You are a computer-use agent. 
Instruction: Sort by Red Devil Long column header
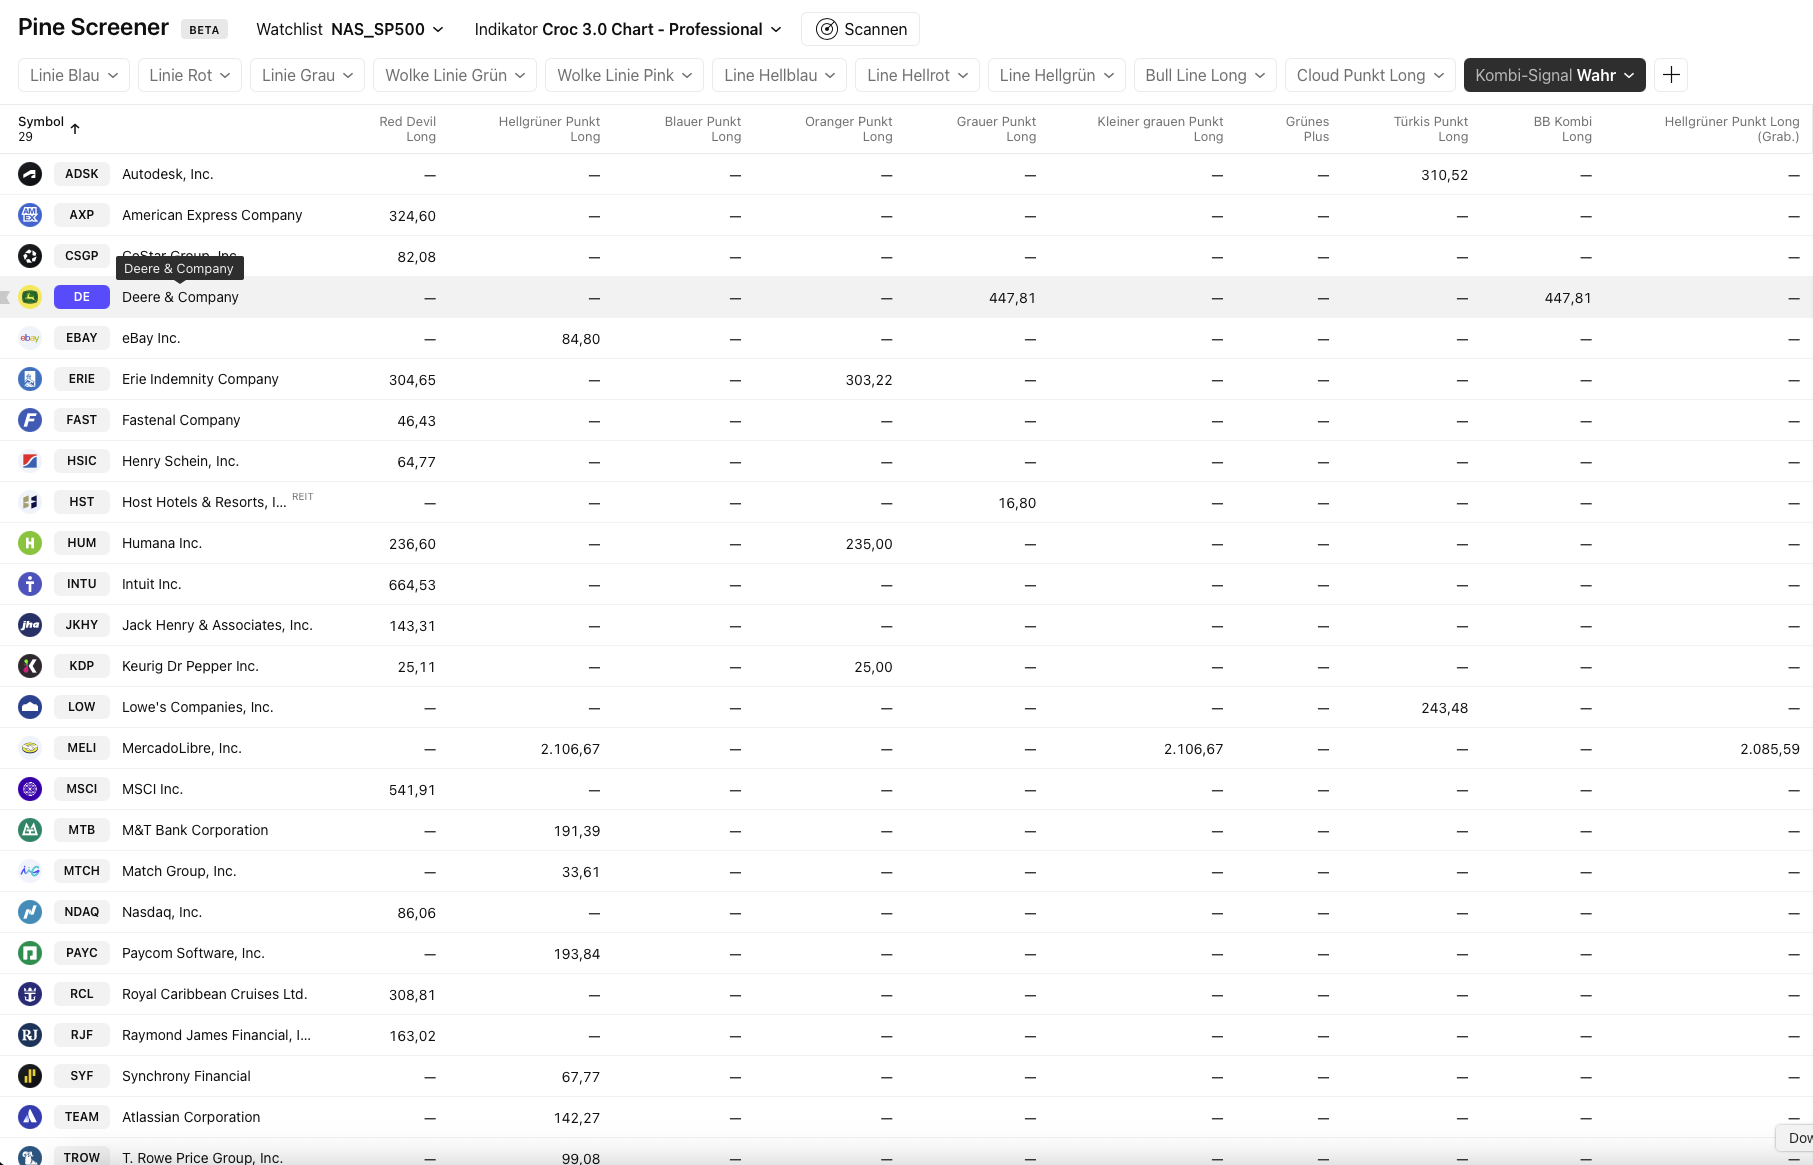click(x=407, y=129)
